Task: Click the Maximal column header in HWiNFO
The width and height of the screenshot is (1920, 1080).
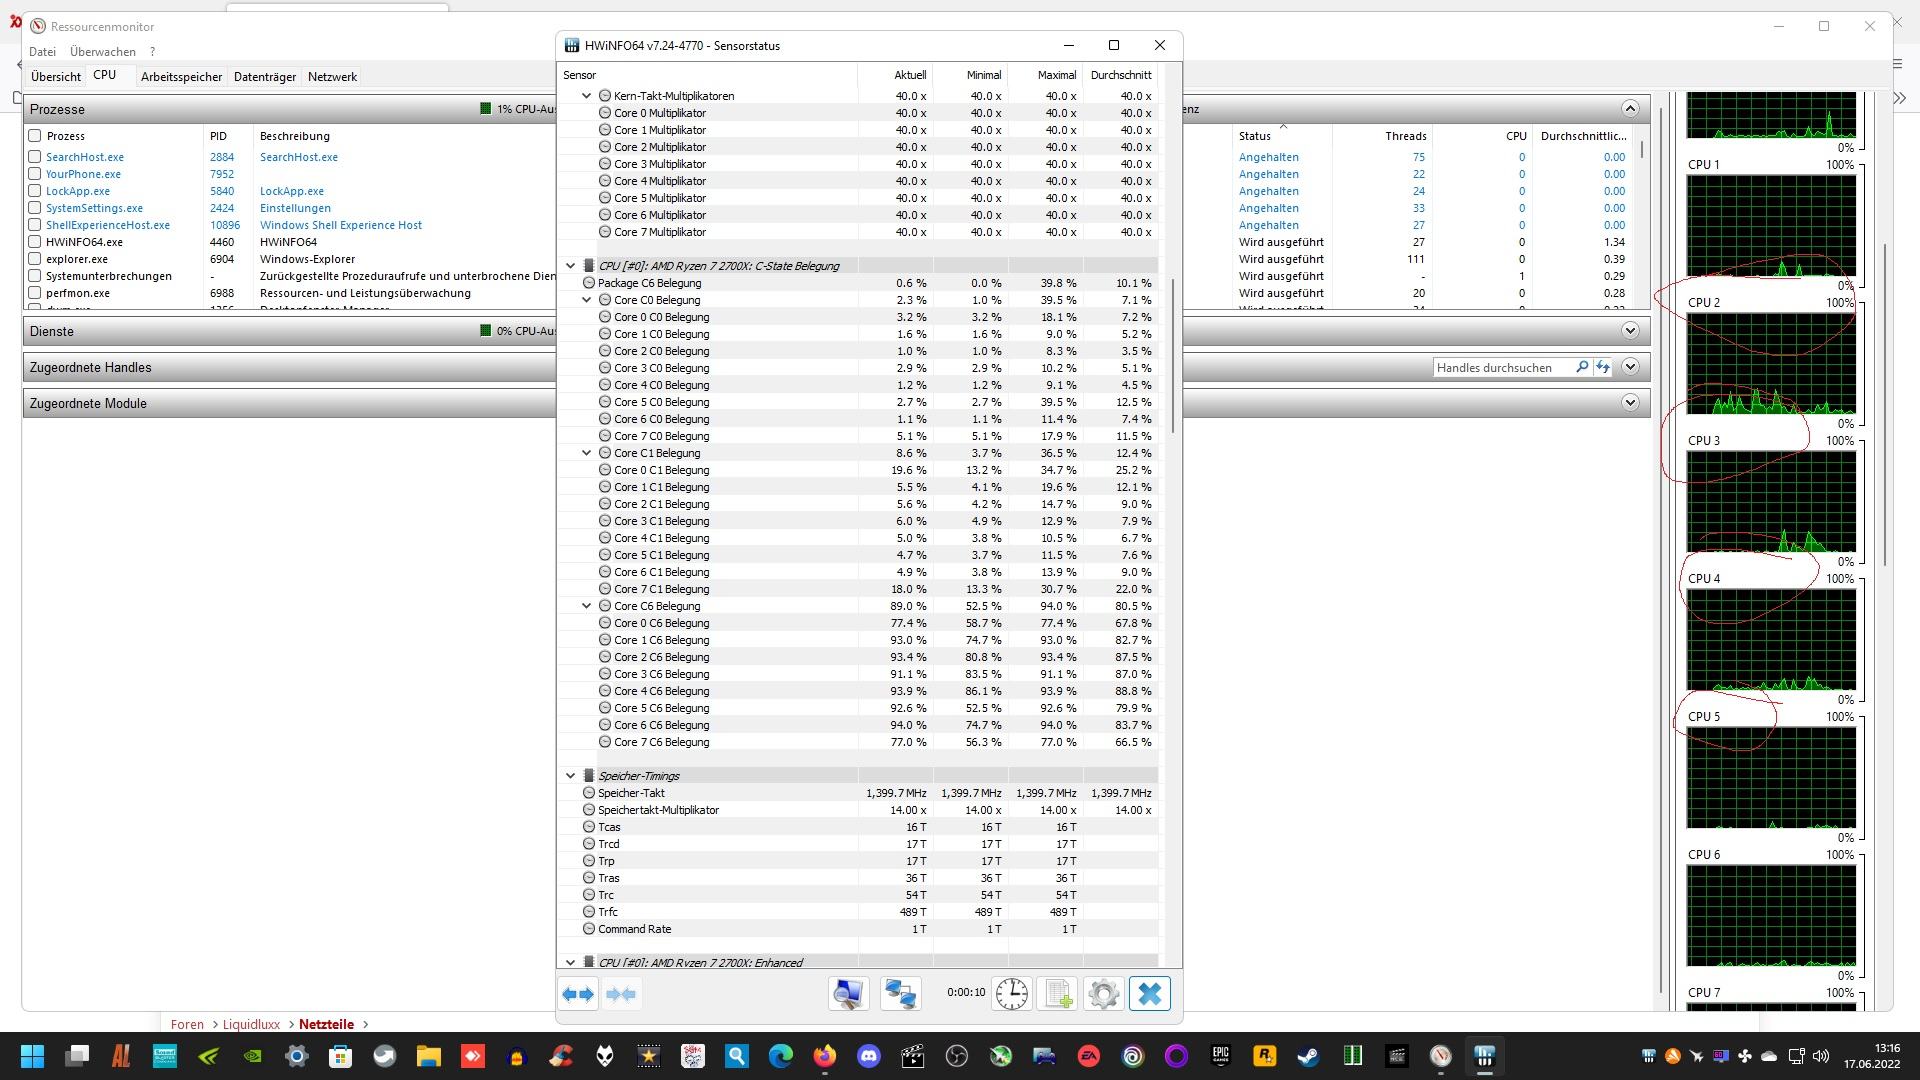Action: pyautogui.click(x=1045, y=75)
